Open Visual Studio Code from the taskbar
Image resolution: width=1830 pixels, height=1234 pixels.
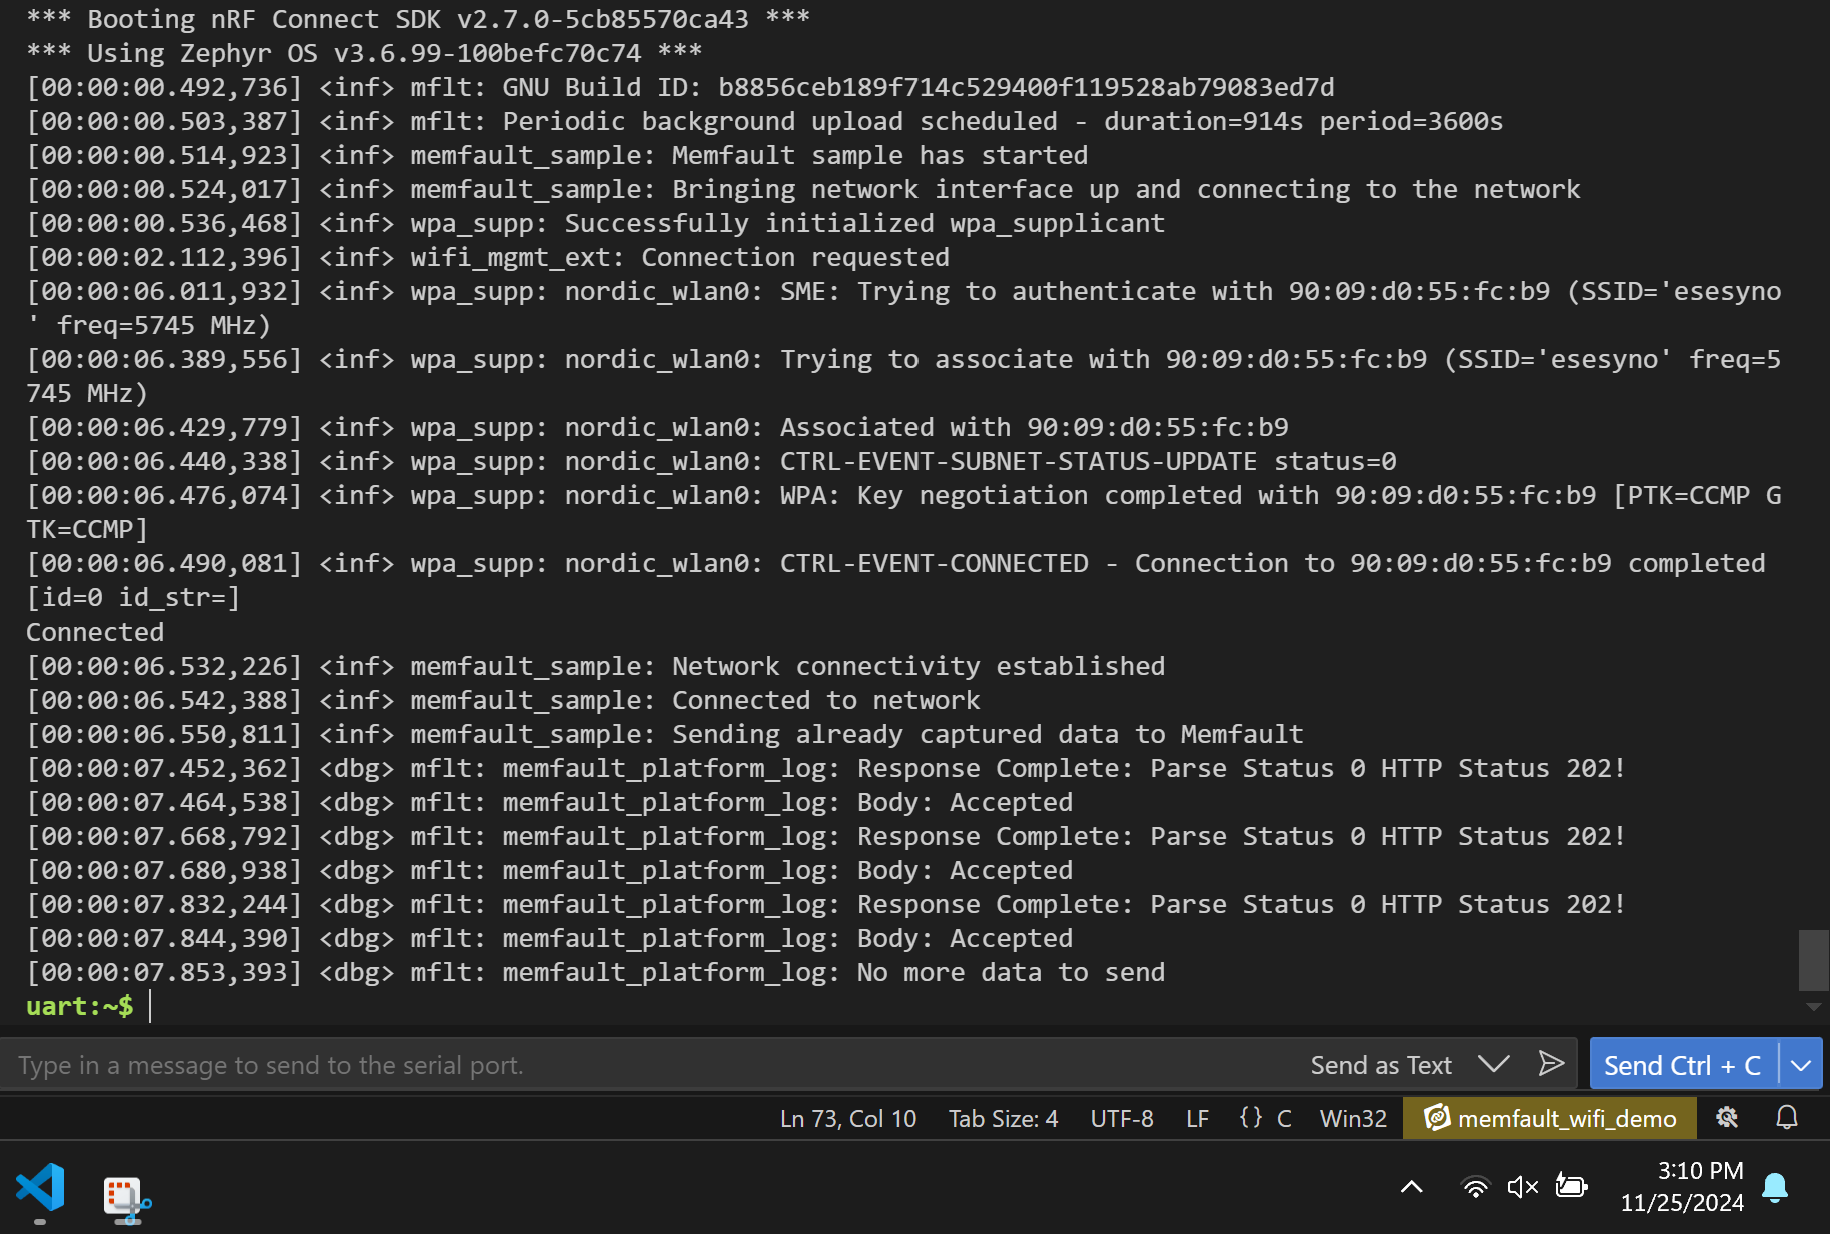pyautogui.click(x=40, y=1188)
